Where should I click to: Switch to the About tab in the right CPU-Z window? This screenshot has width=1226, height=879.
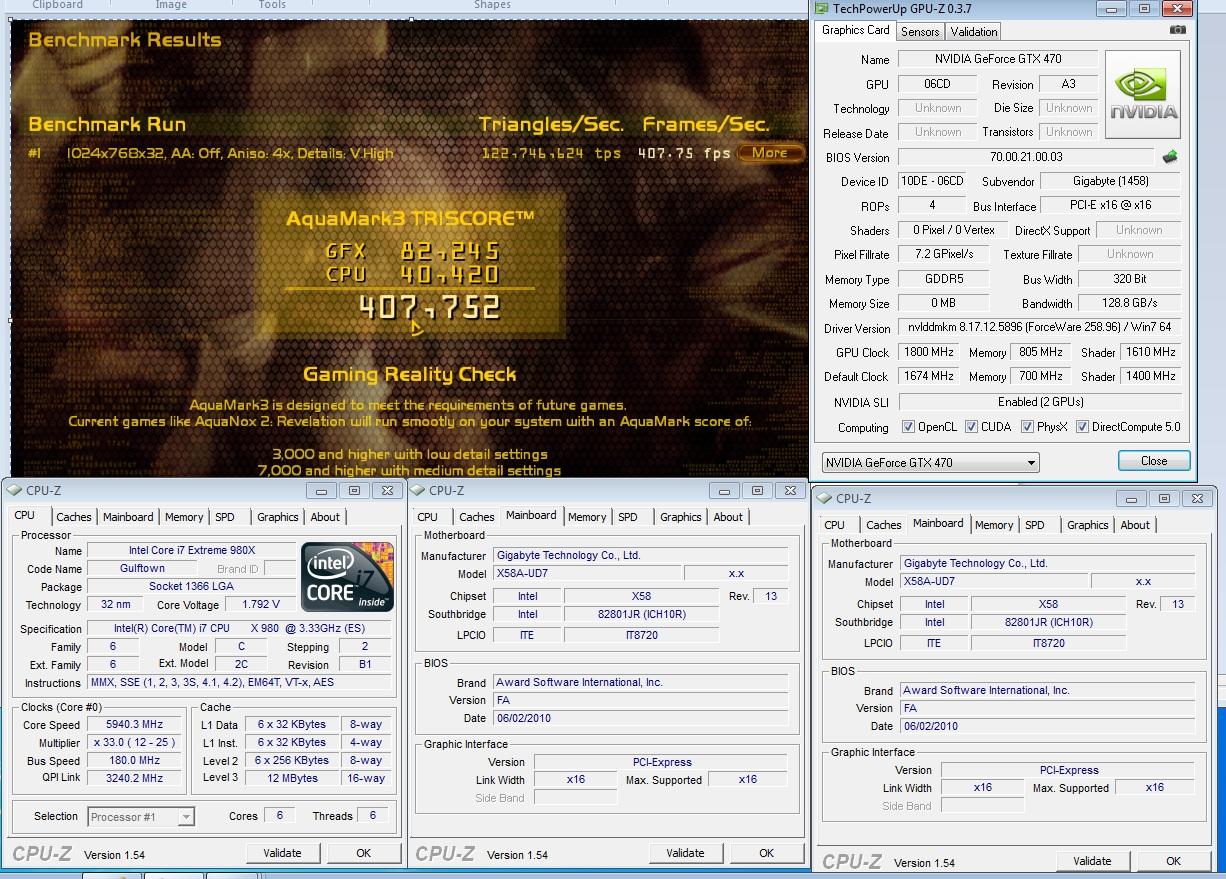tap(1135, 525)
